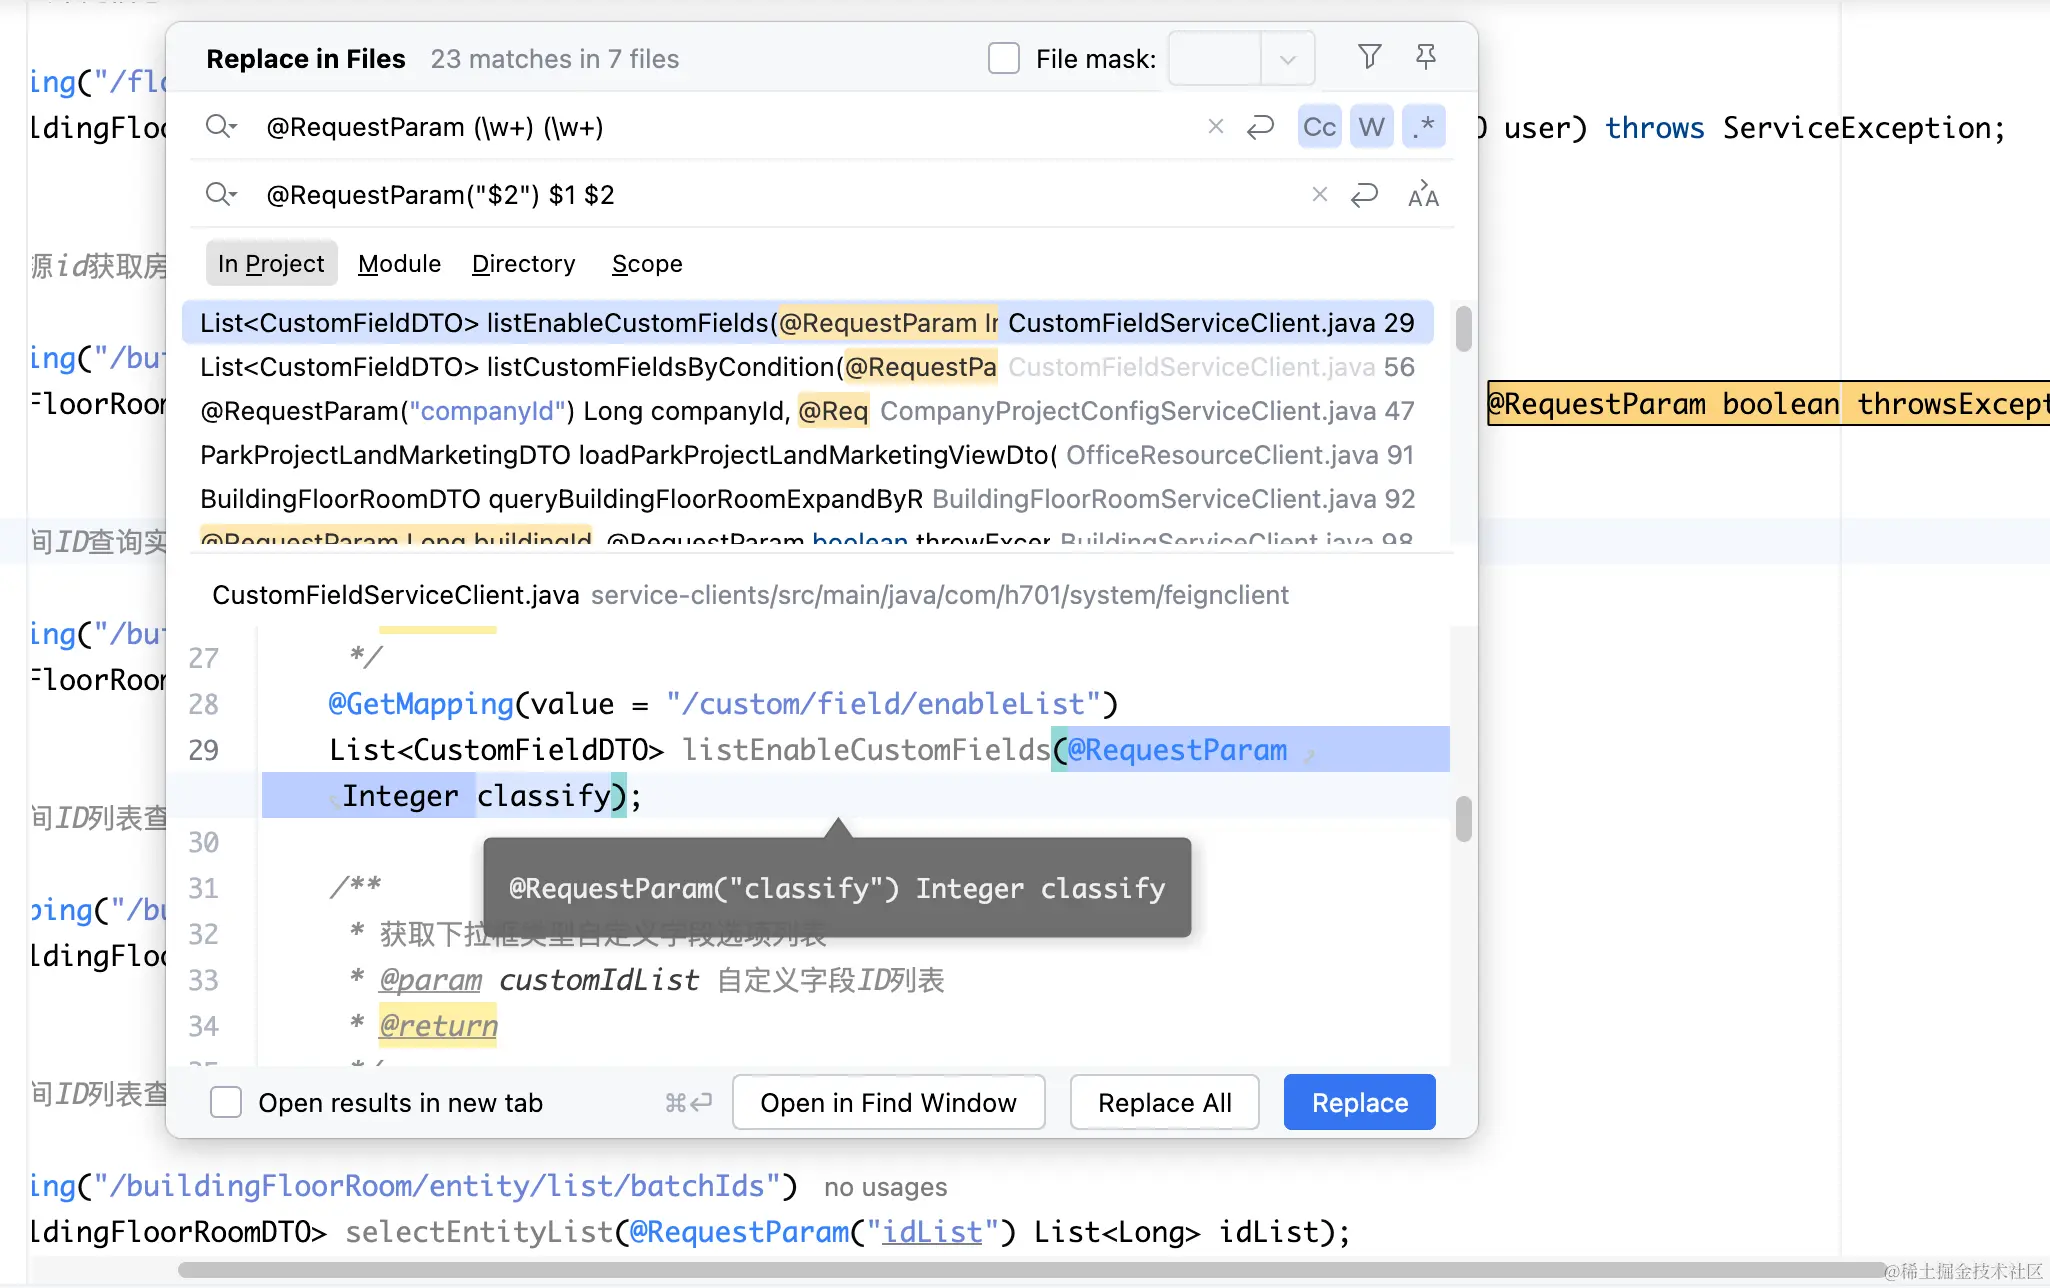This screenshot has height=1288, width=2050.
Task: Click the filter search results icon
Action: (1369, 57)
